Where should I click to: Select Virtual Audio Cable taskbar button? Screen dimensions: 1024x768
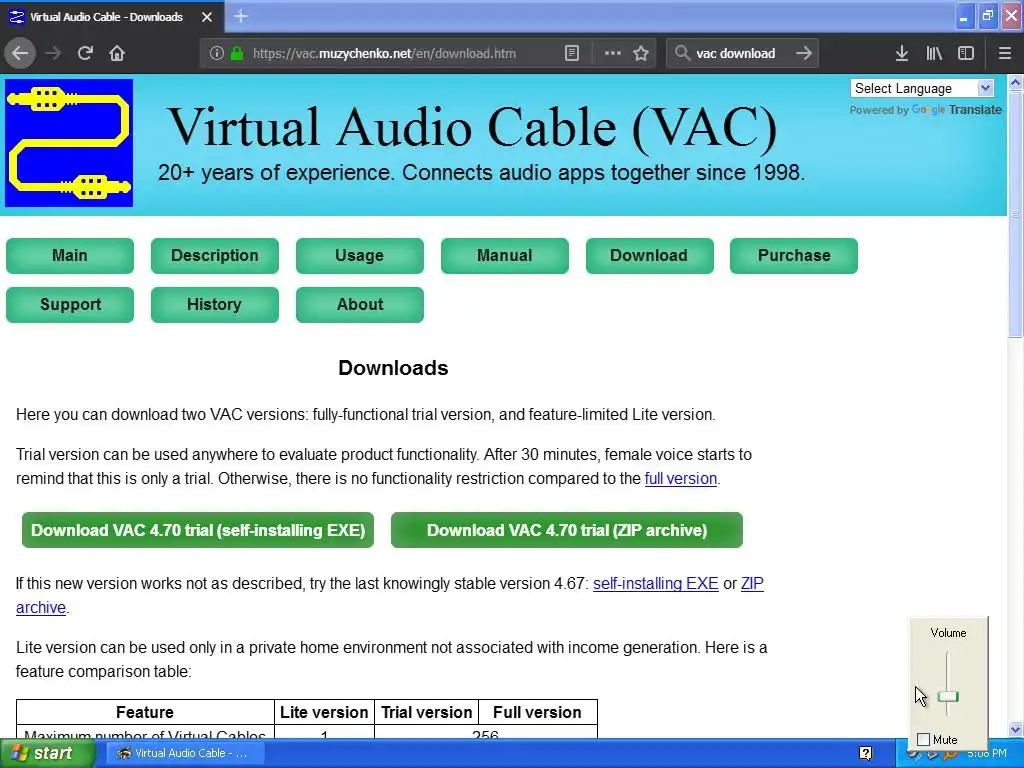click(185, 754)
